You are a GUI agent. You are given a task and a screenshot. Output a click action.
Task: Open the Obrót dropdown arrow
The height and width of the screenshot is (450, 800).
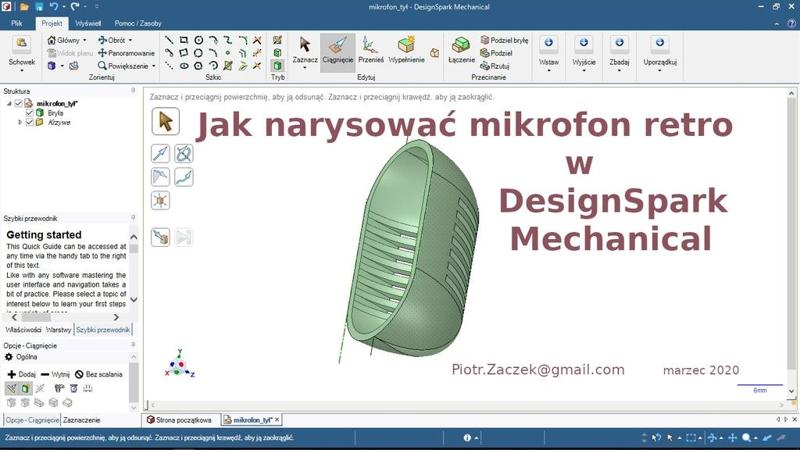[130, 40]
